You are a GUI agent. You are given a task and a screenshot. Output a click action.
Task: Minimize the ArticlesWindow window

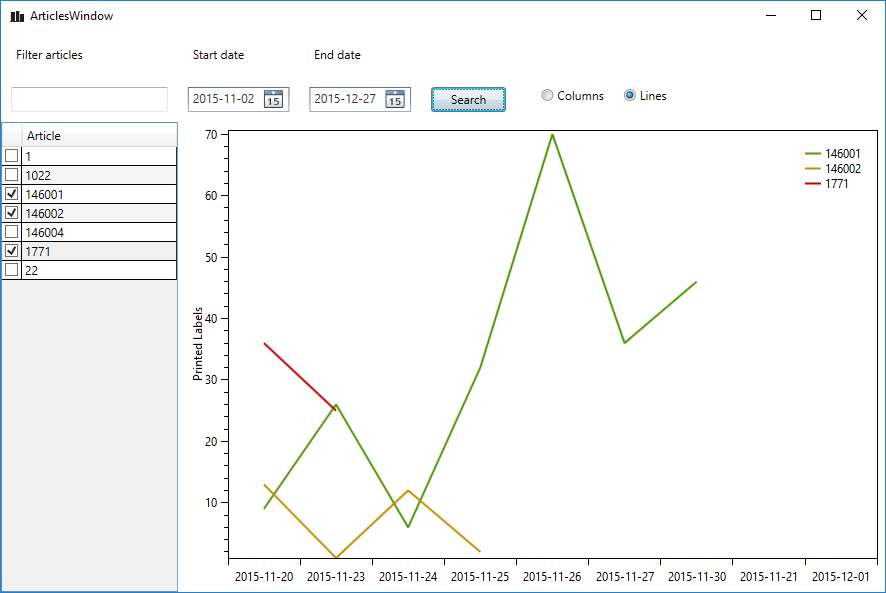click(x=771, y=15)
